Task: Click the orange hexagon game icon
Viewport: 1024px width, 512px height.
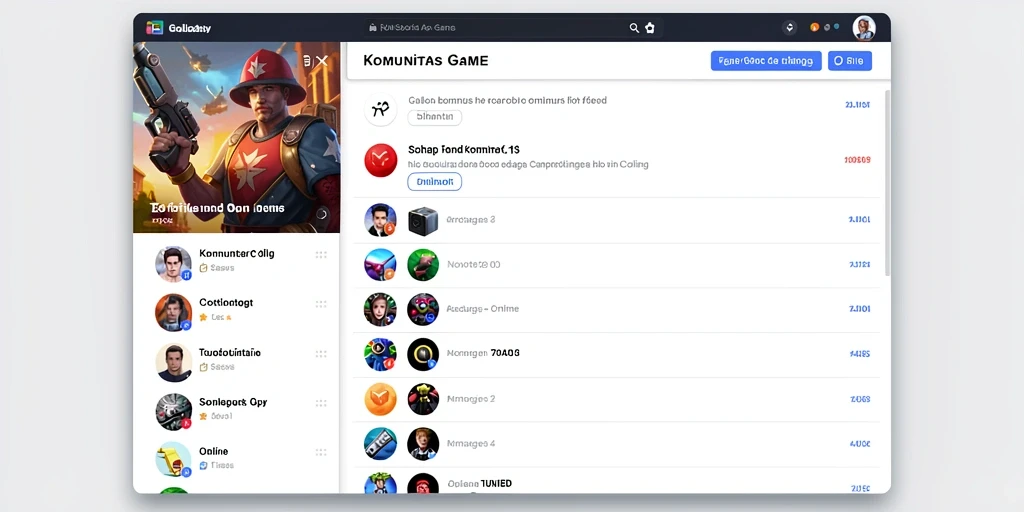Action: pyautogui.click(x=380, y=398)
